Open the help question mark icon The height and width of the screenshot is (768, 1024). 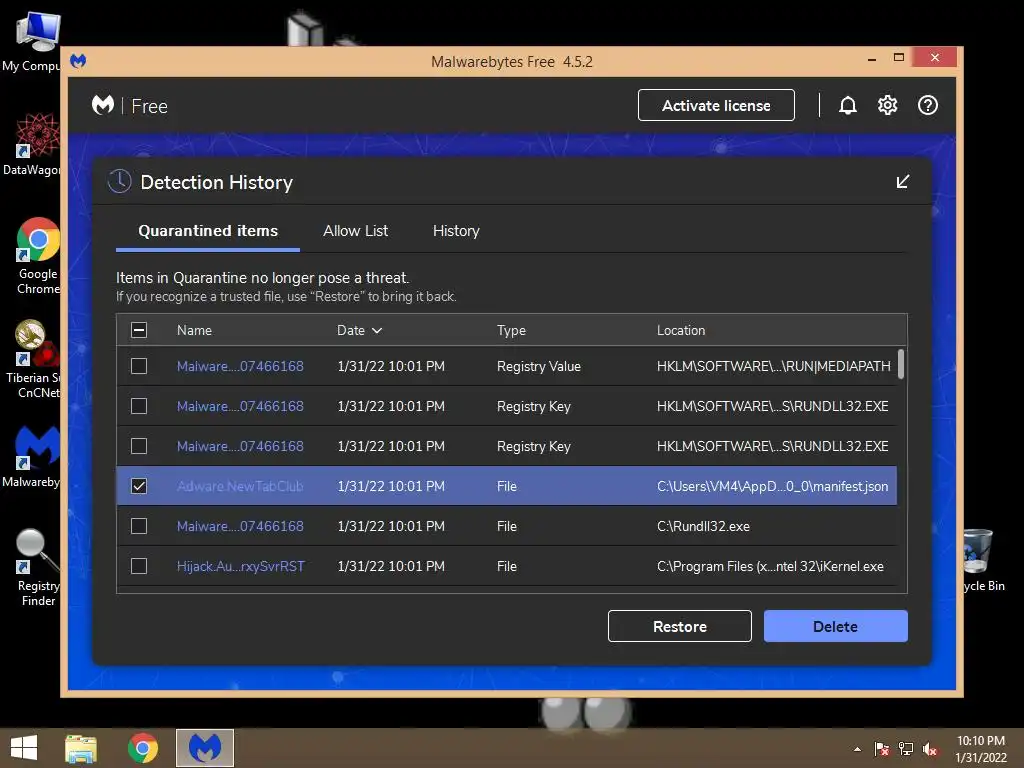point(927,105)
